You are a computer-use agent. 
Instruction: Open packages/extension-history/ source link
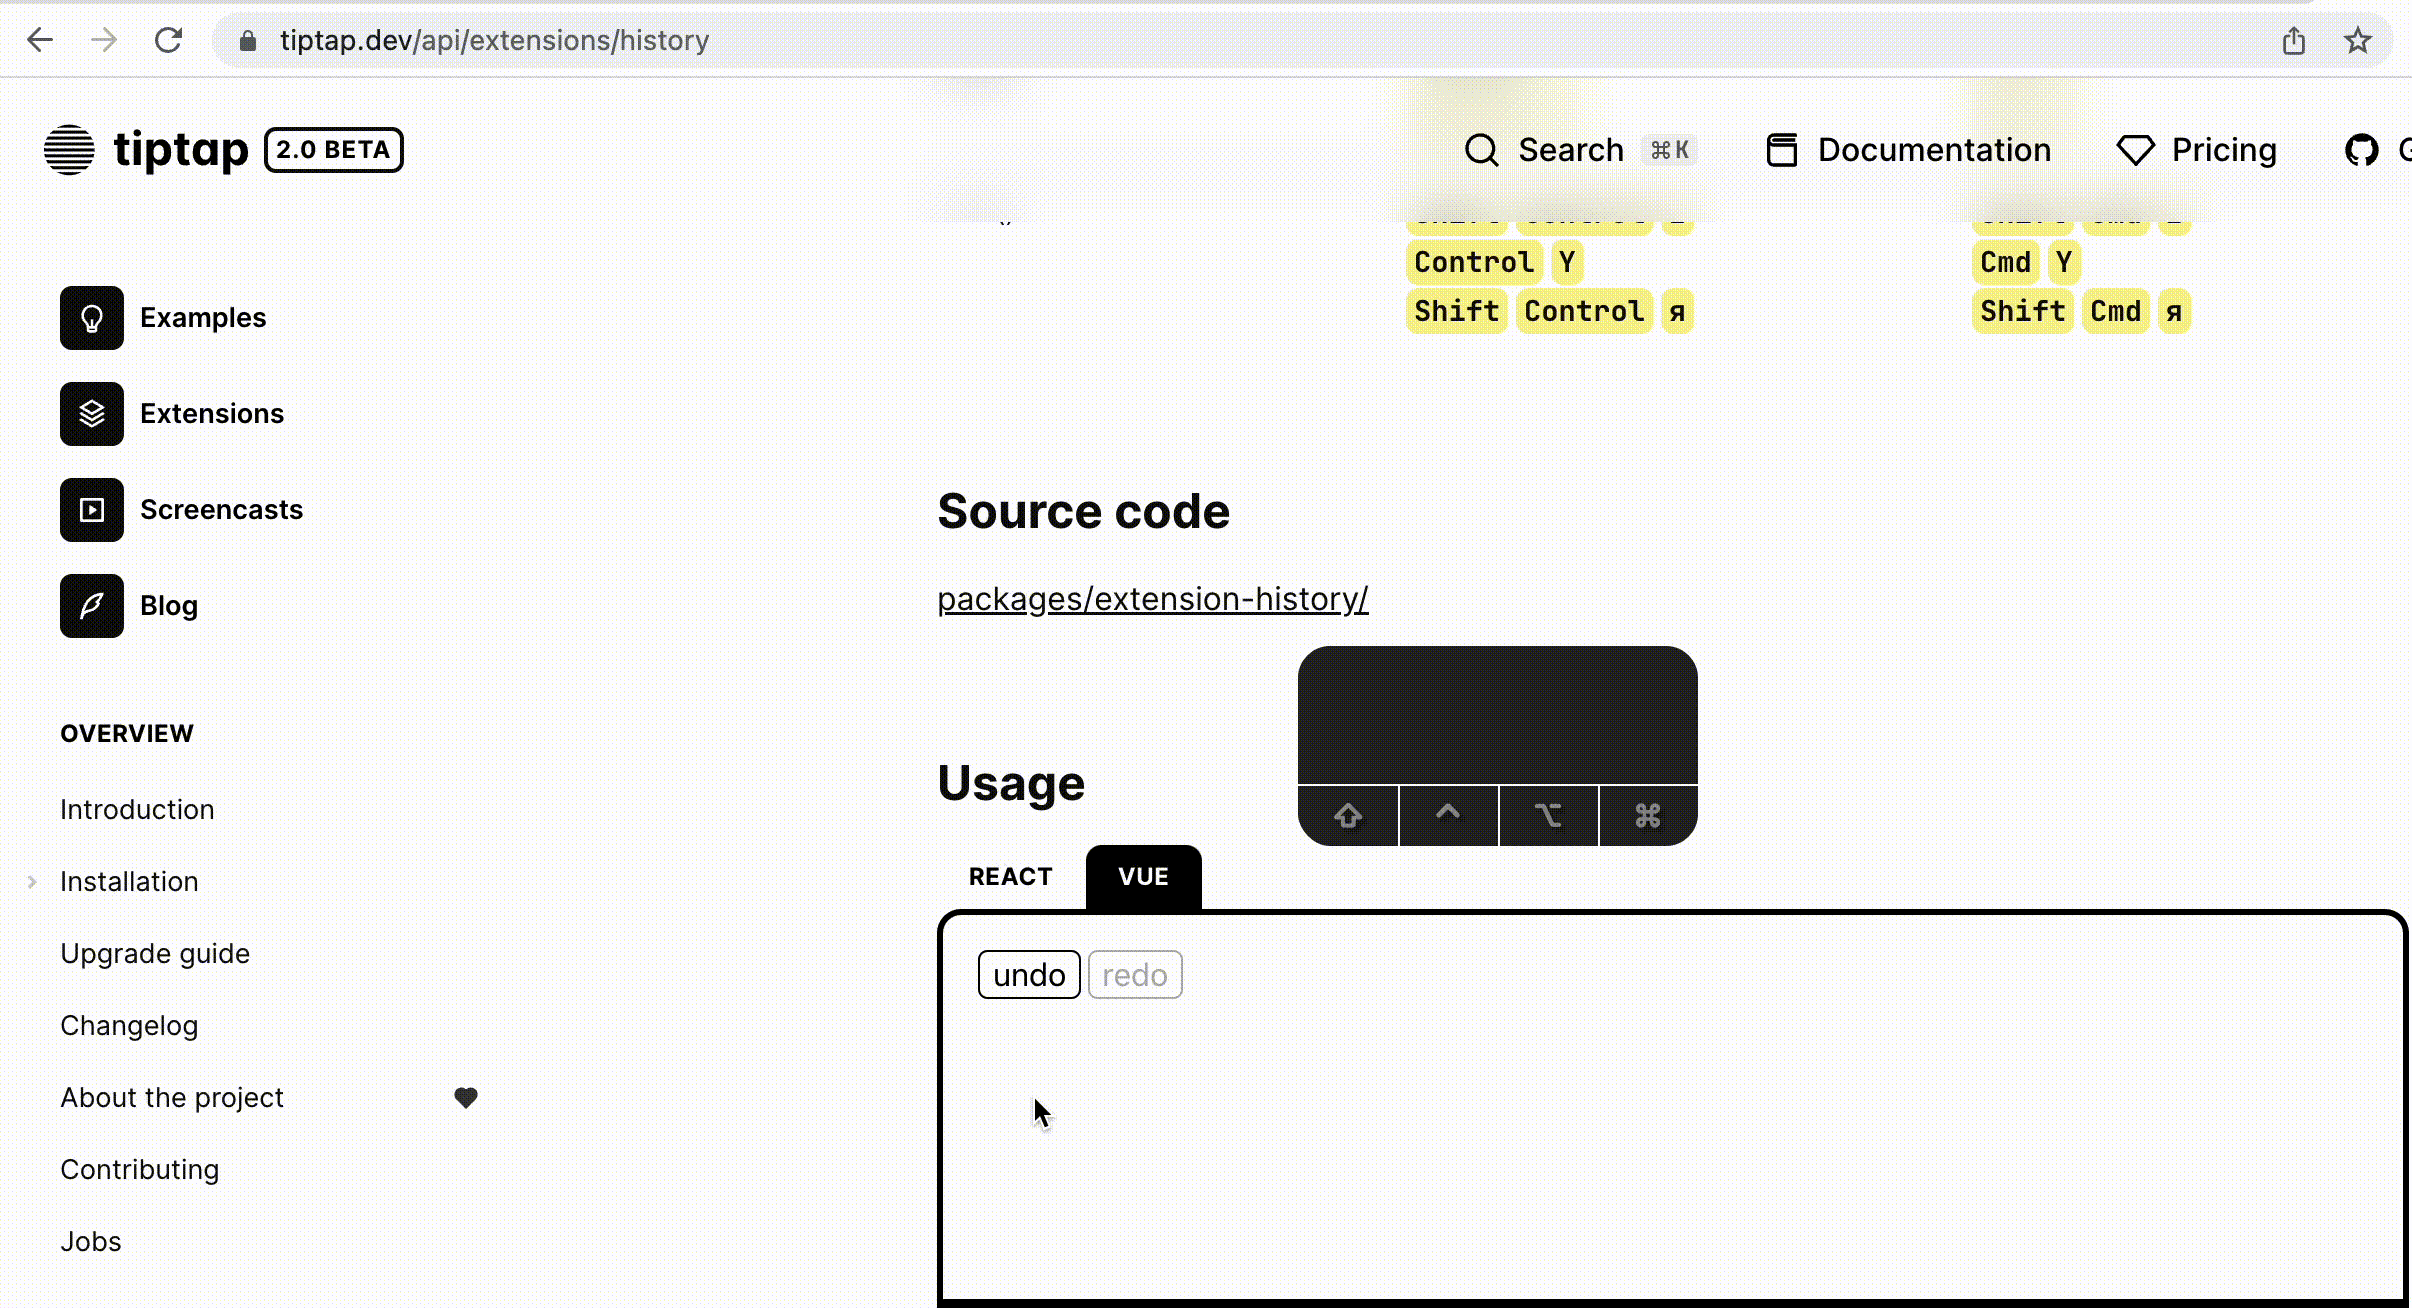coord(1152,599)
